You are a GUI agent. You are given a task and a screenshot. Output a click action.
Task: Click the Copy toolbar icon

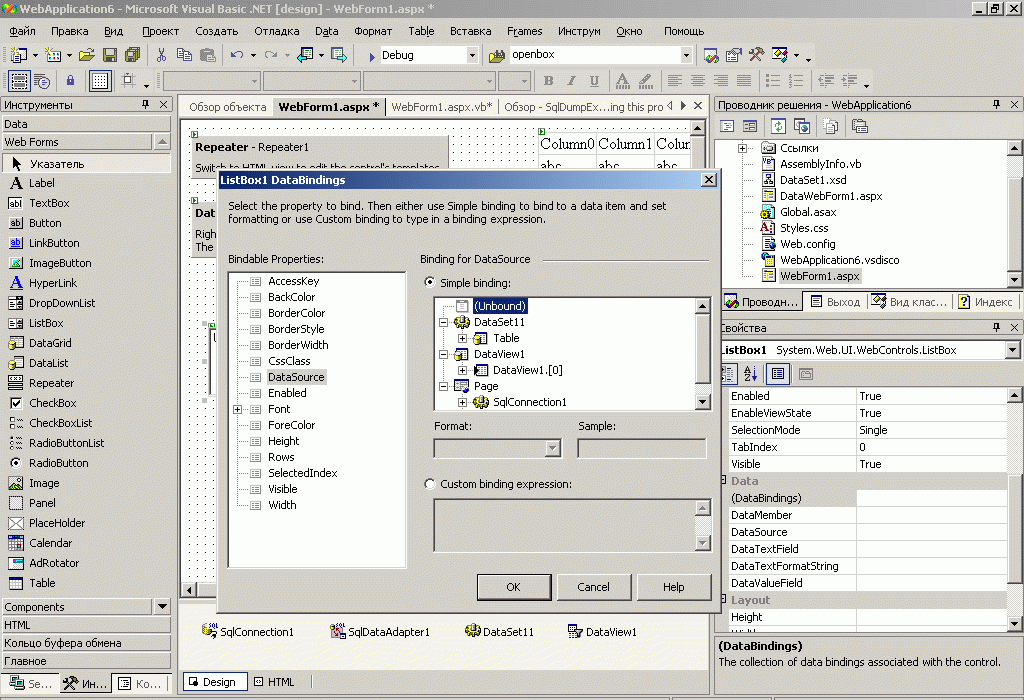tap(184, 56)
